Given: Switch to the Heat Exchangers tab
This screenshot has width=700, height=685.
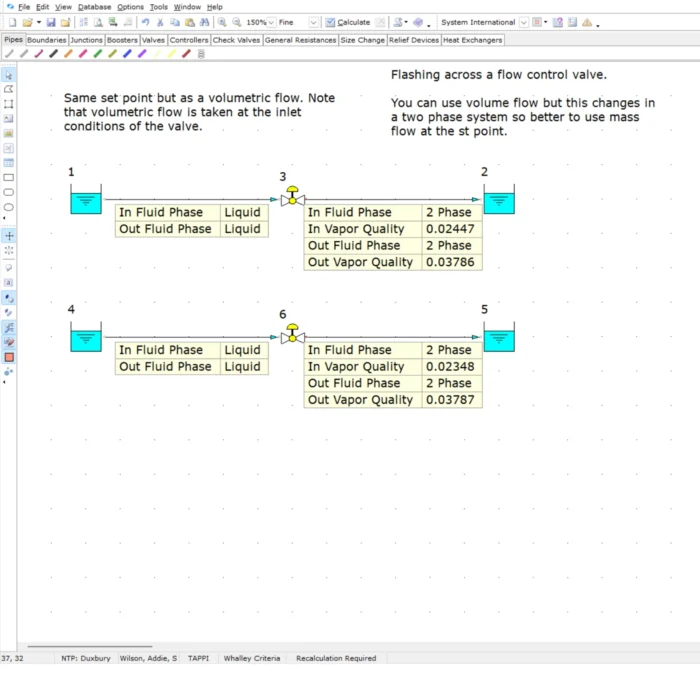Looking at the screenshot, I should tap(473, 40).
